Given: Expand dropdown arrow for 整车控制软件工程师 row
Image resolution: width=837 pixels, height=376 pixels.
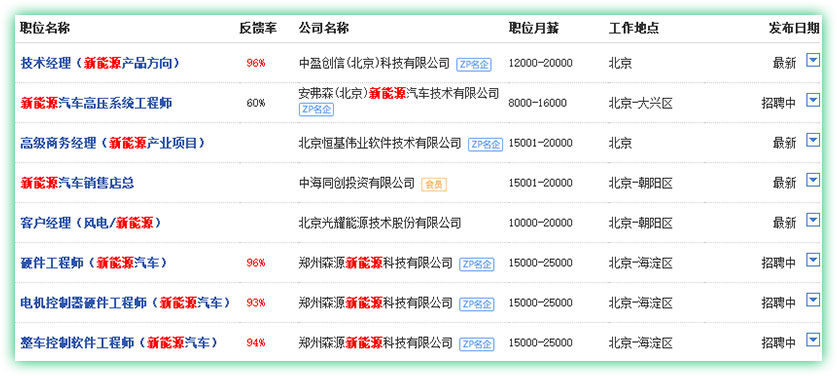Looking at the screenshot, I should [812, 339].
